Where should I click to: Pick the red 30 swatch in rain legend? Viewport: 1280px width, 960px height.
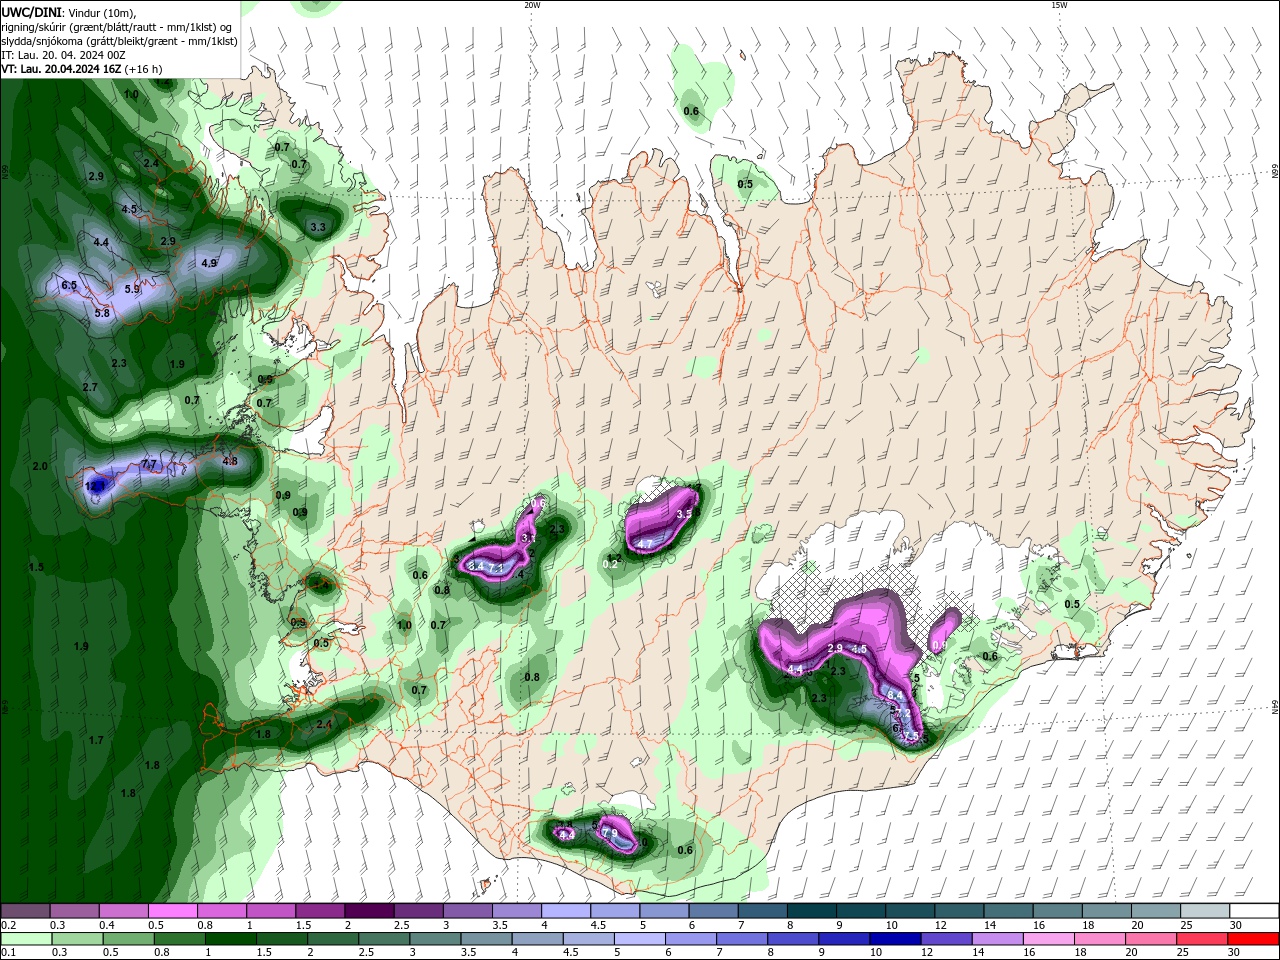pos(1255,939)
